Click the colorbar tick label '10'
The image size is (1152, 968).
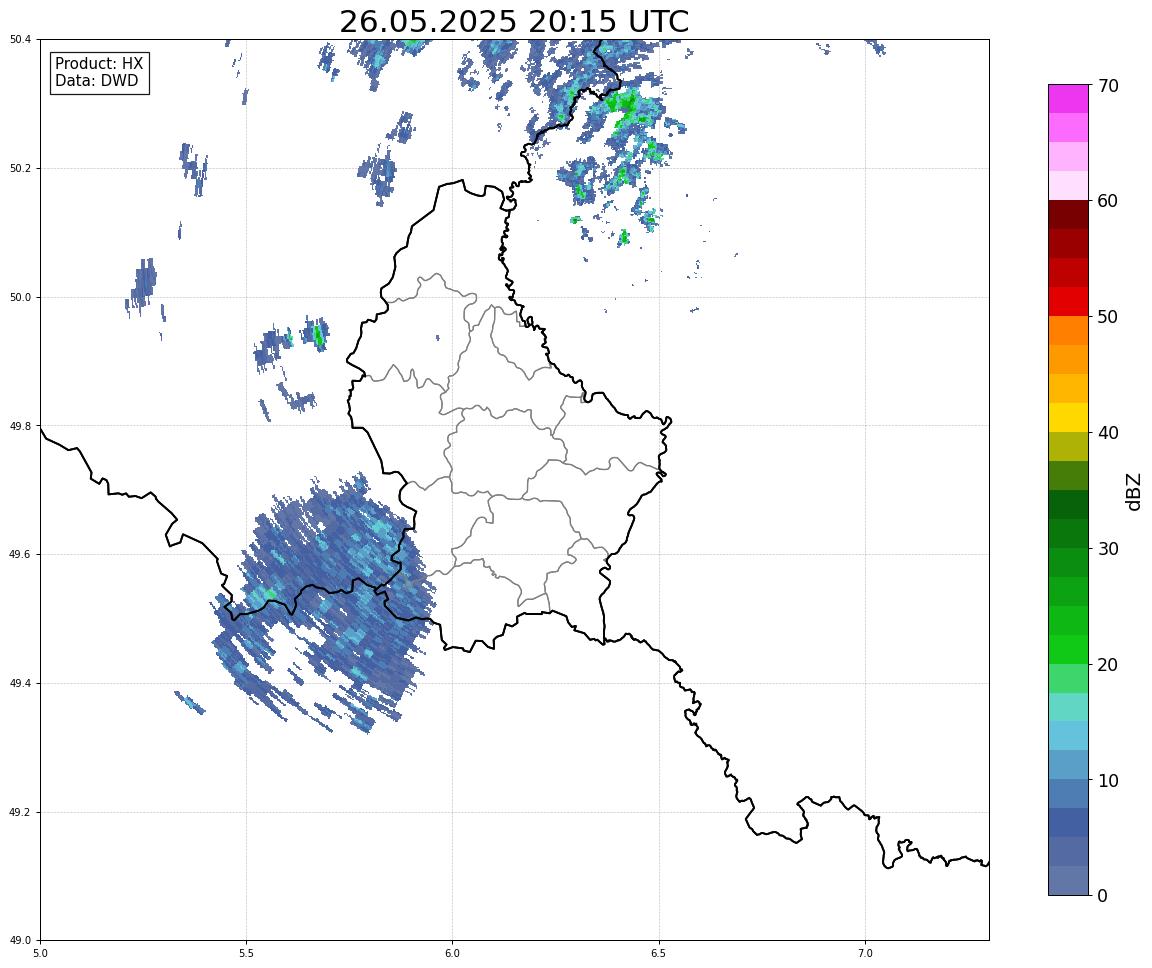[x=1108, y=781]
